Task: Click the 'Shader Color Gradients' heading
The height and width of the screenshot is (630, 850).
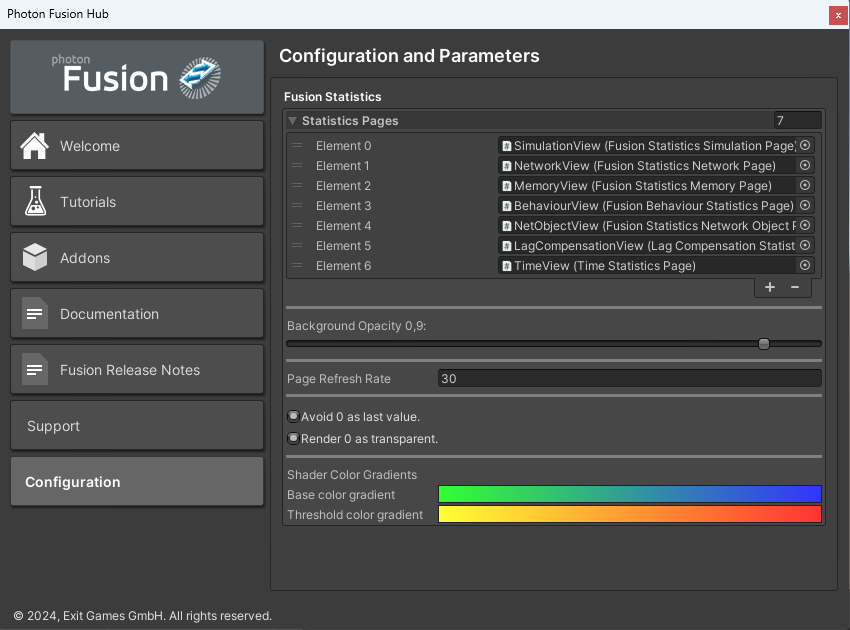Action: coord(352,475)
